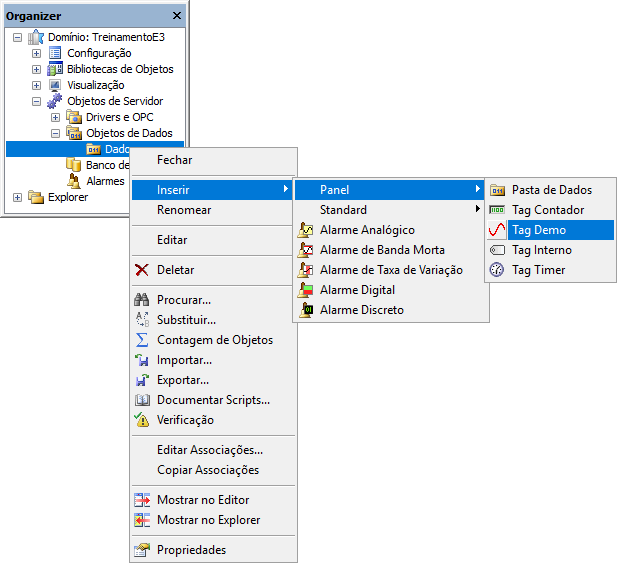The image size is (617, 563).
Task: Click the Pasta de Dados folder icon
Action: coord(497,190)
